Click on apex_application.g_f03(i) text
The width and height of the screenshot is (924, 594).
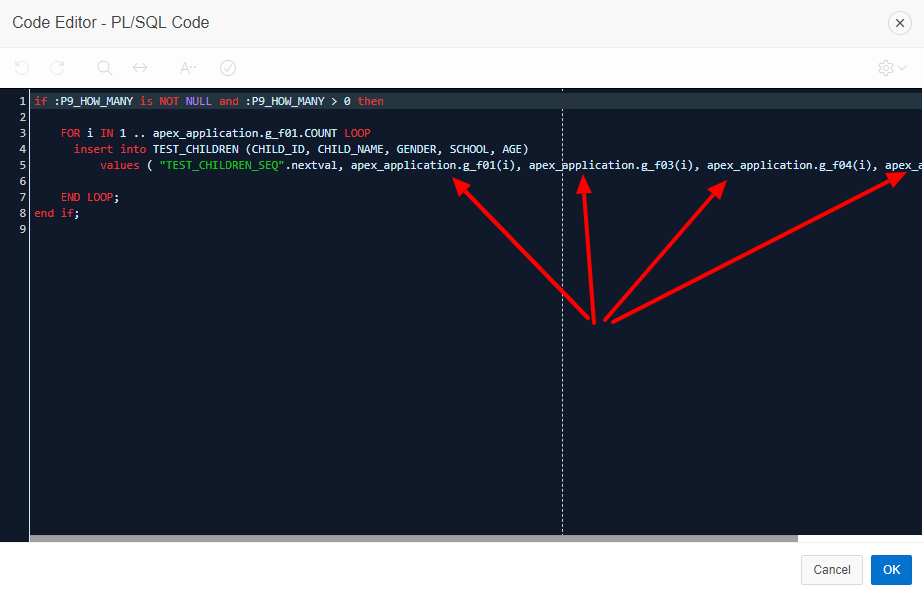[x=610, y=165]
